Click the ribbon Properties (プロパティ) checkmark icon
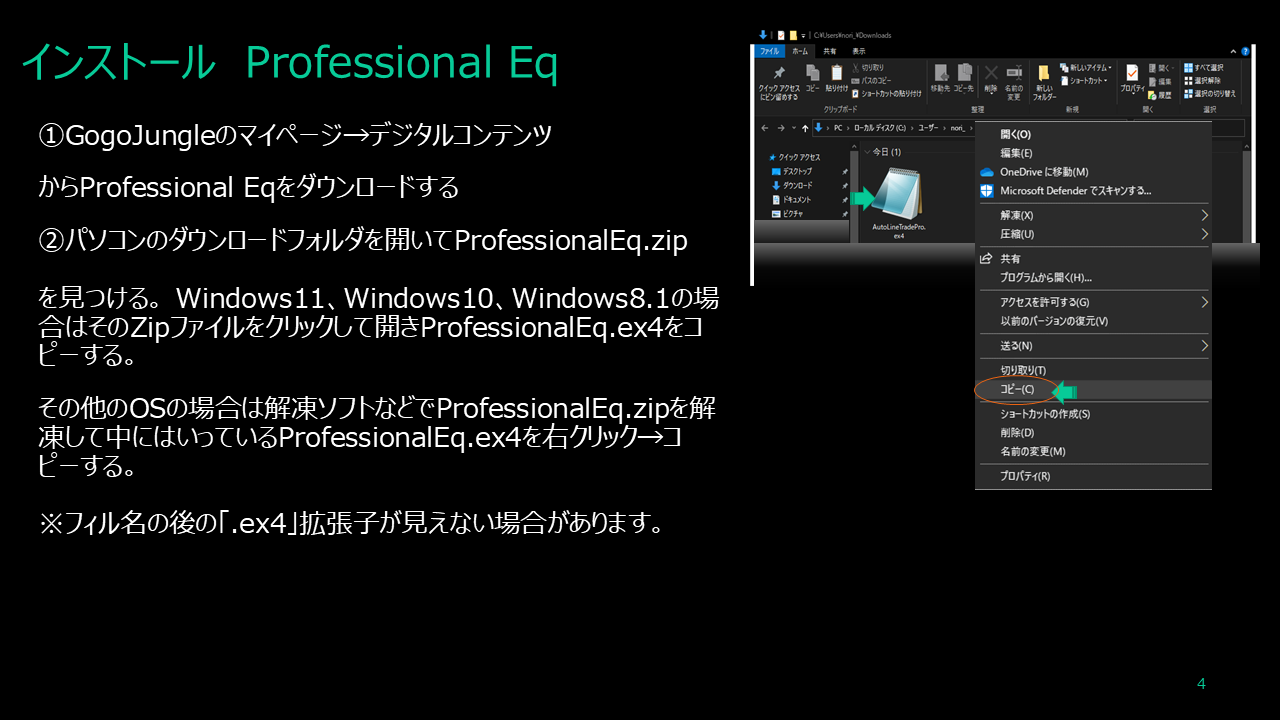This screenshot has width=1280, height=720. click(x=1132, y=73)
